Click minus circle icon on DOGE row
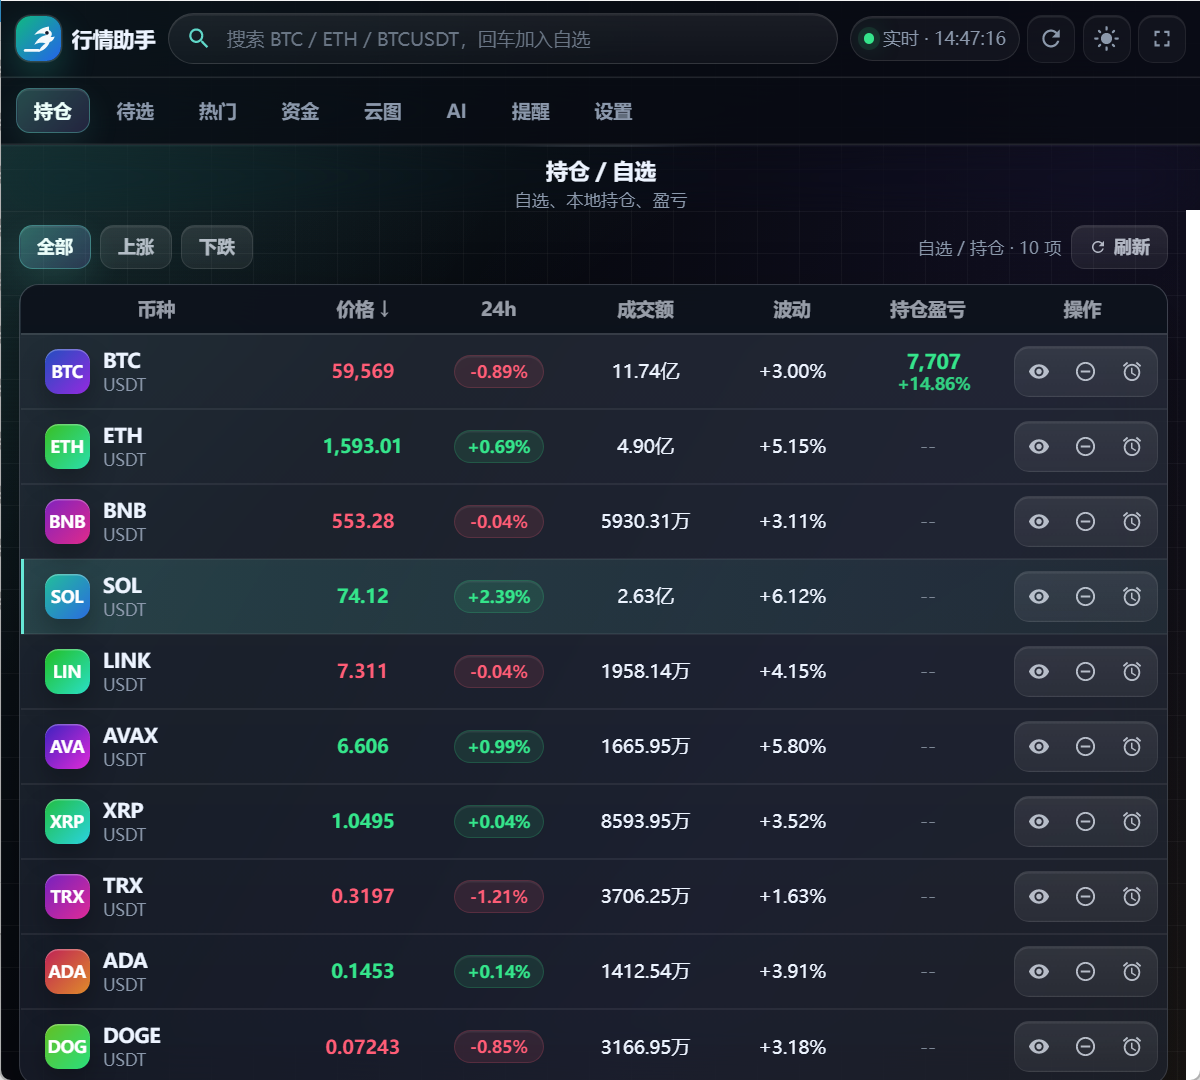The width and height of the screenshot is (1200, 1080). (1085, 1047)
